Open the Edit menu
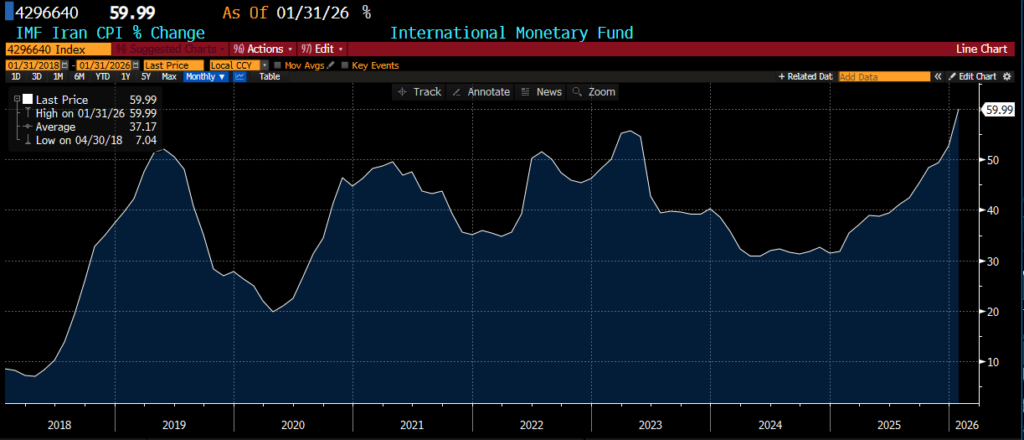Viewport: 1024px width, 440px height. 318,48
